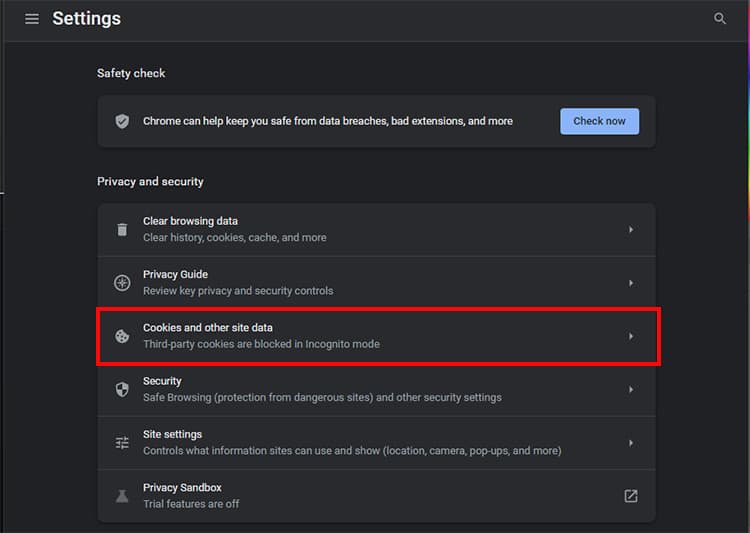
Task: Click the Privacy Guide compass icon
Action: coord(122,283)
